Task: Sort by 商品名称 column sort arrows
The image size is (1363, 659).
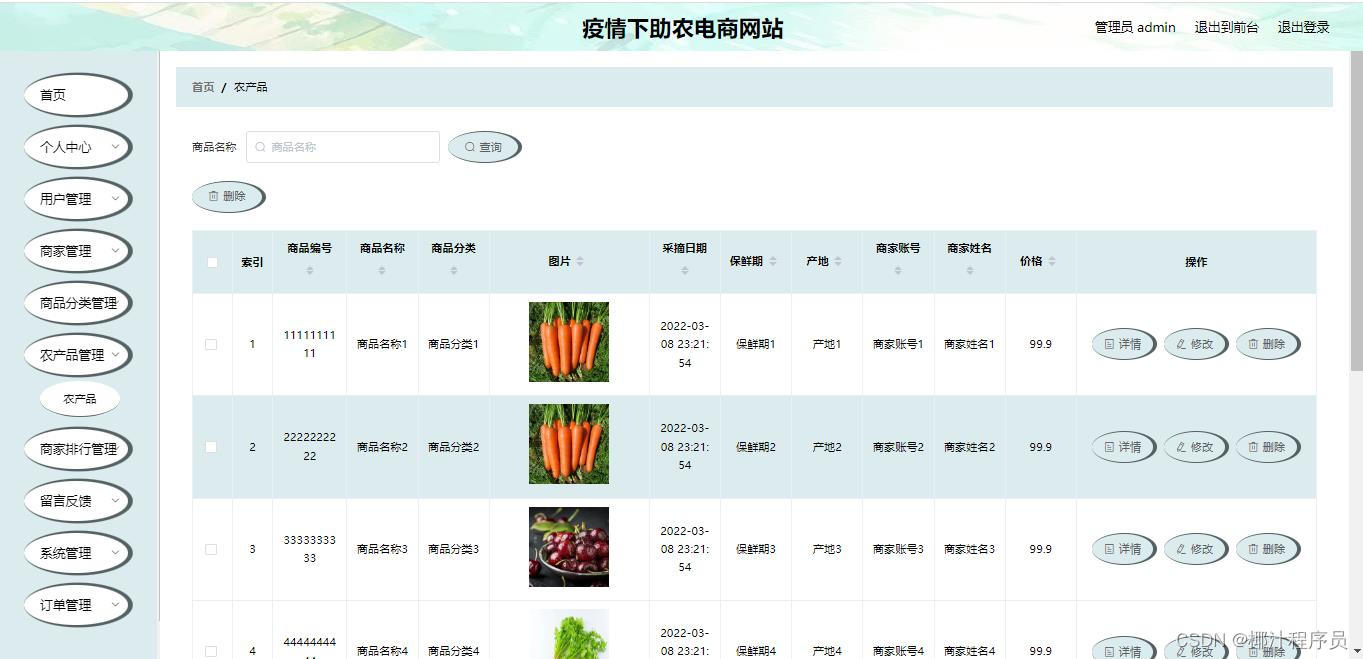Action: (x=381, y=271)
